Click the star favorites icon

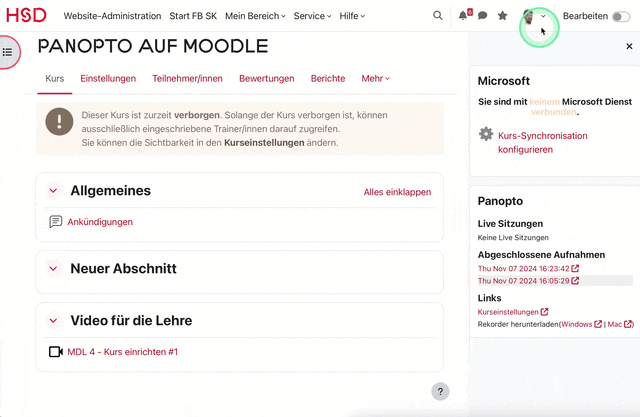pyautogui.click(x=502, y=16)
